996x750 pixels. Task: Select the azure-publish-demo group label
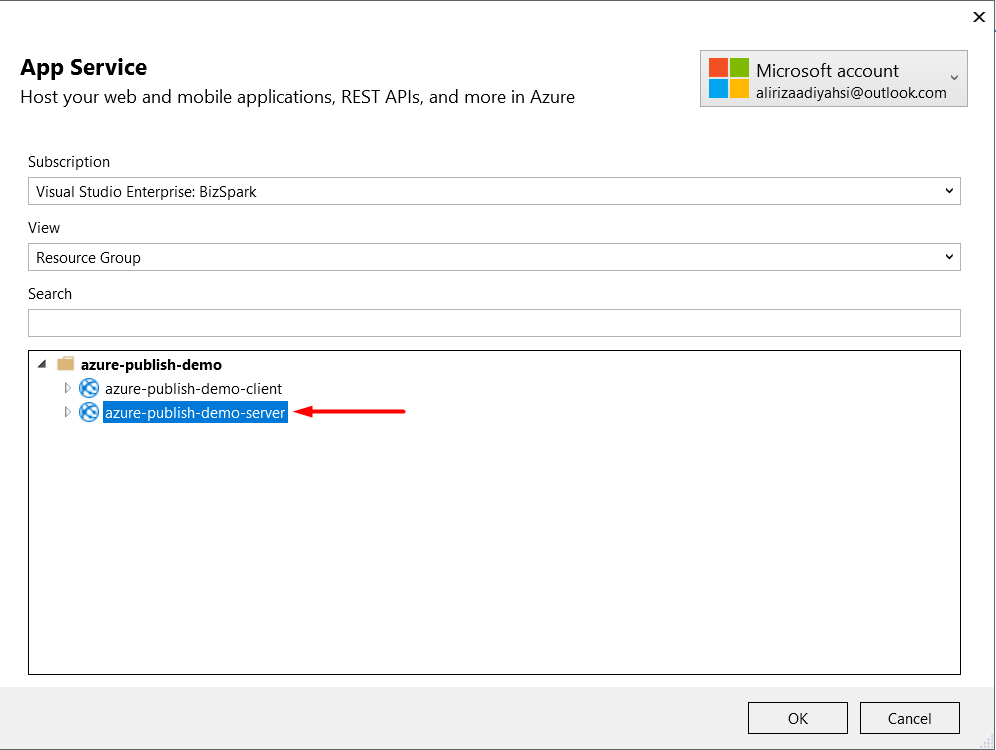[151, 365]
